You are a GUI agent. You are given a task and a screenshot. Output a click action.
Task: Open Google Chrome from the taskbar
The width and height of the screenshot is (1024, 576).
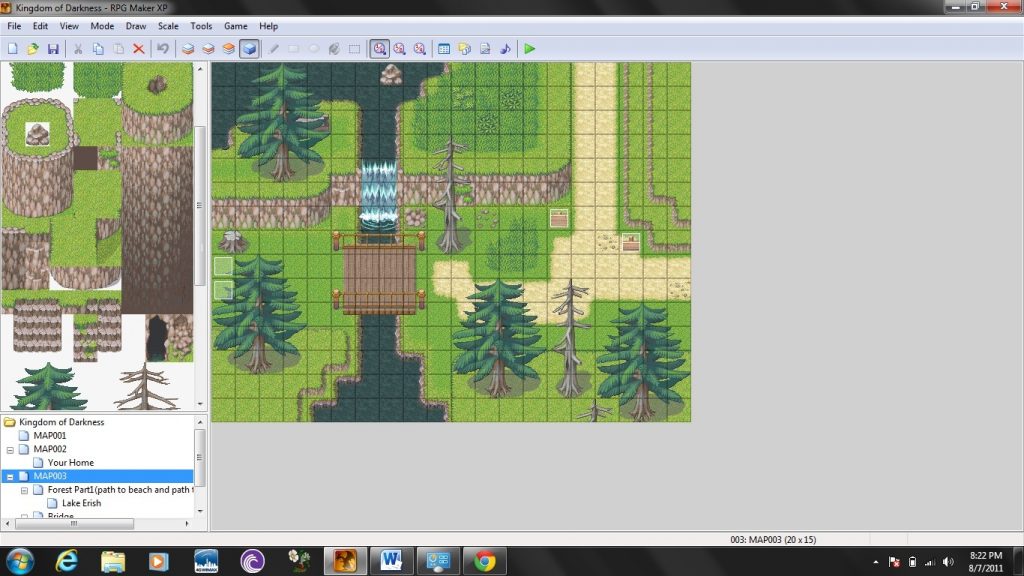(x=485, y=561)
